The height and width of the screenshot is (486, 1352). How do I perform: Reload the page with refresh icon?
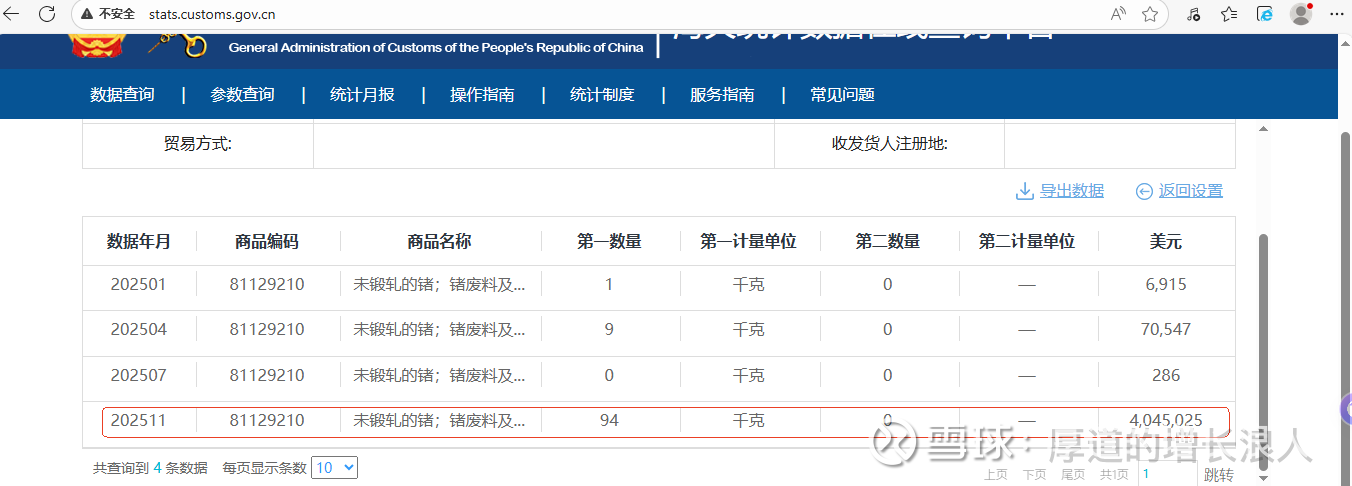pyautogui.click(x=47, y=14)
